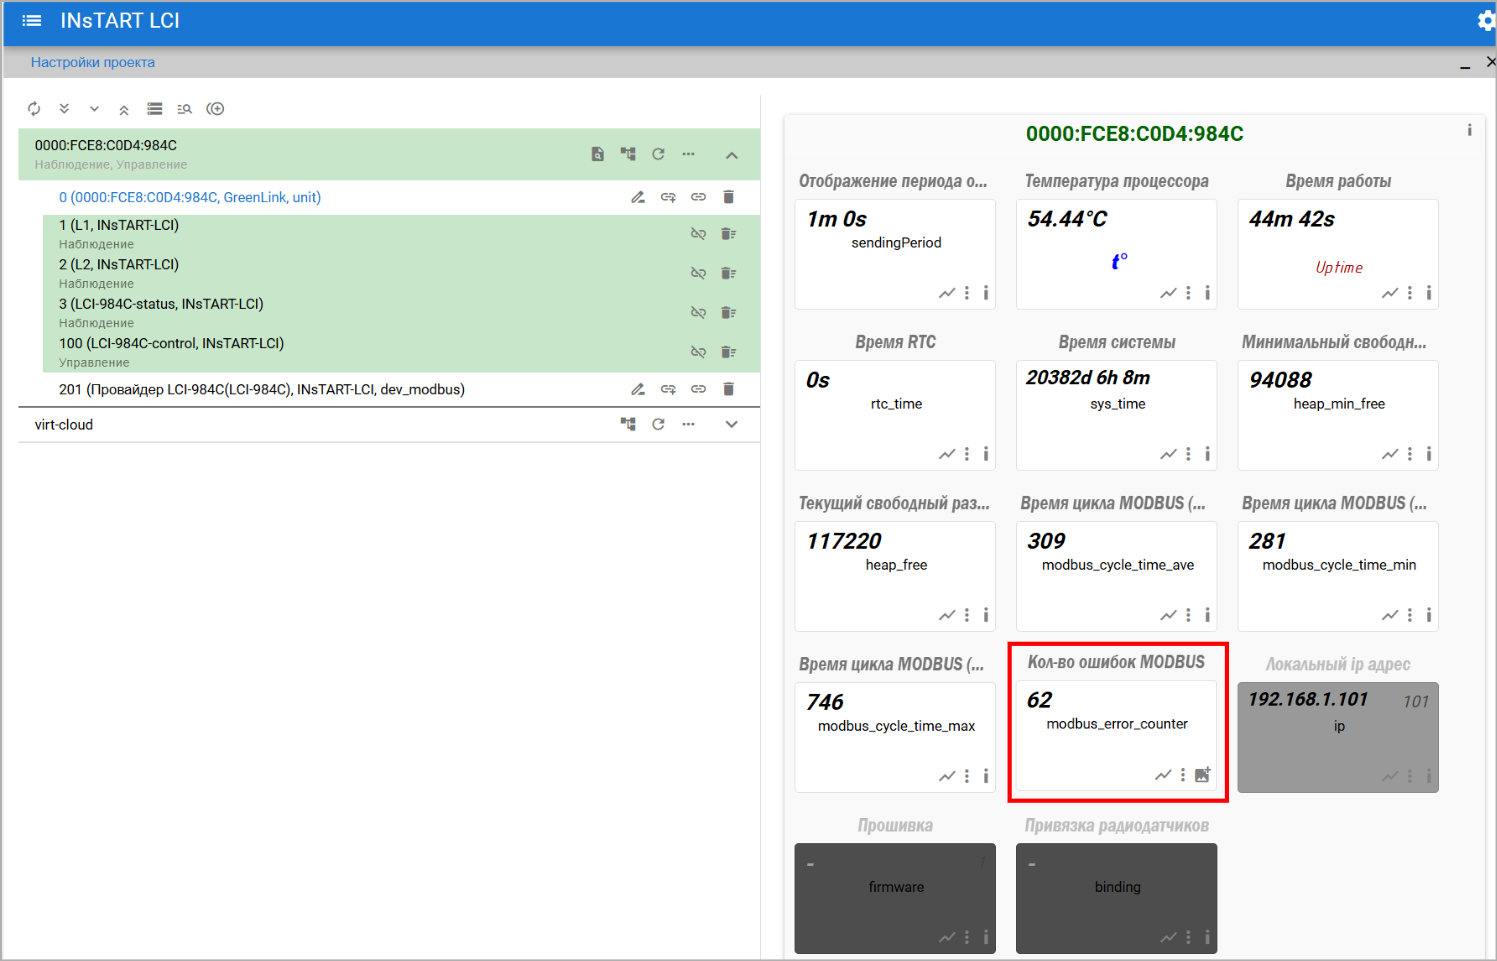The height and width of the screenshot is (961, 1497).
Task: Open the structure tree icon for virt-cloud
Action: coord(628,424)
